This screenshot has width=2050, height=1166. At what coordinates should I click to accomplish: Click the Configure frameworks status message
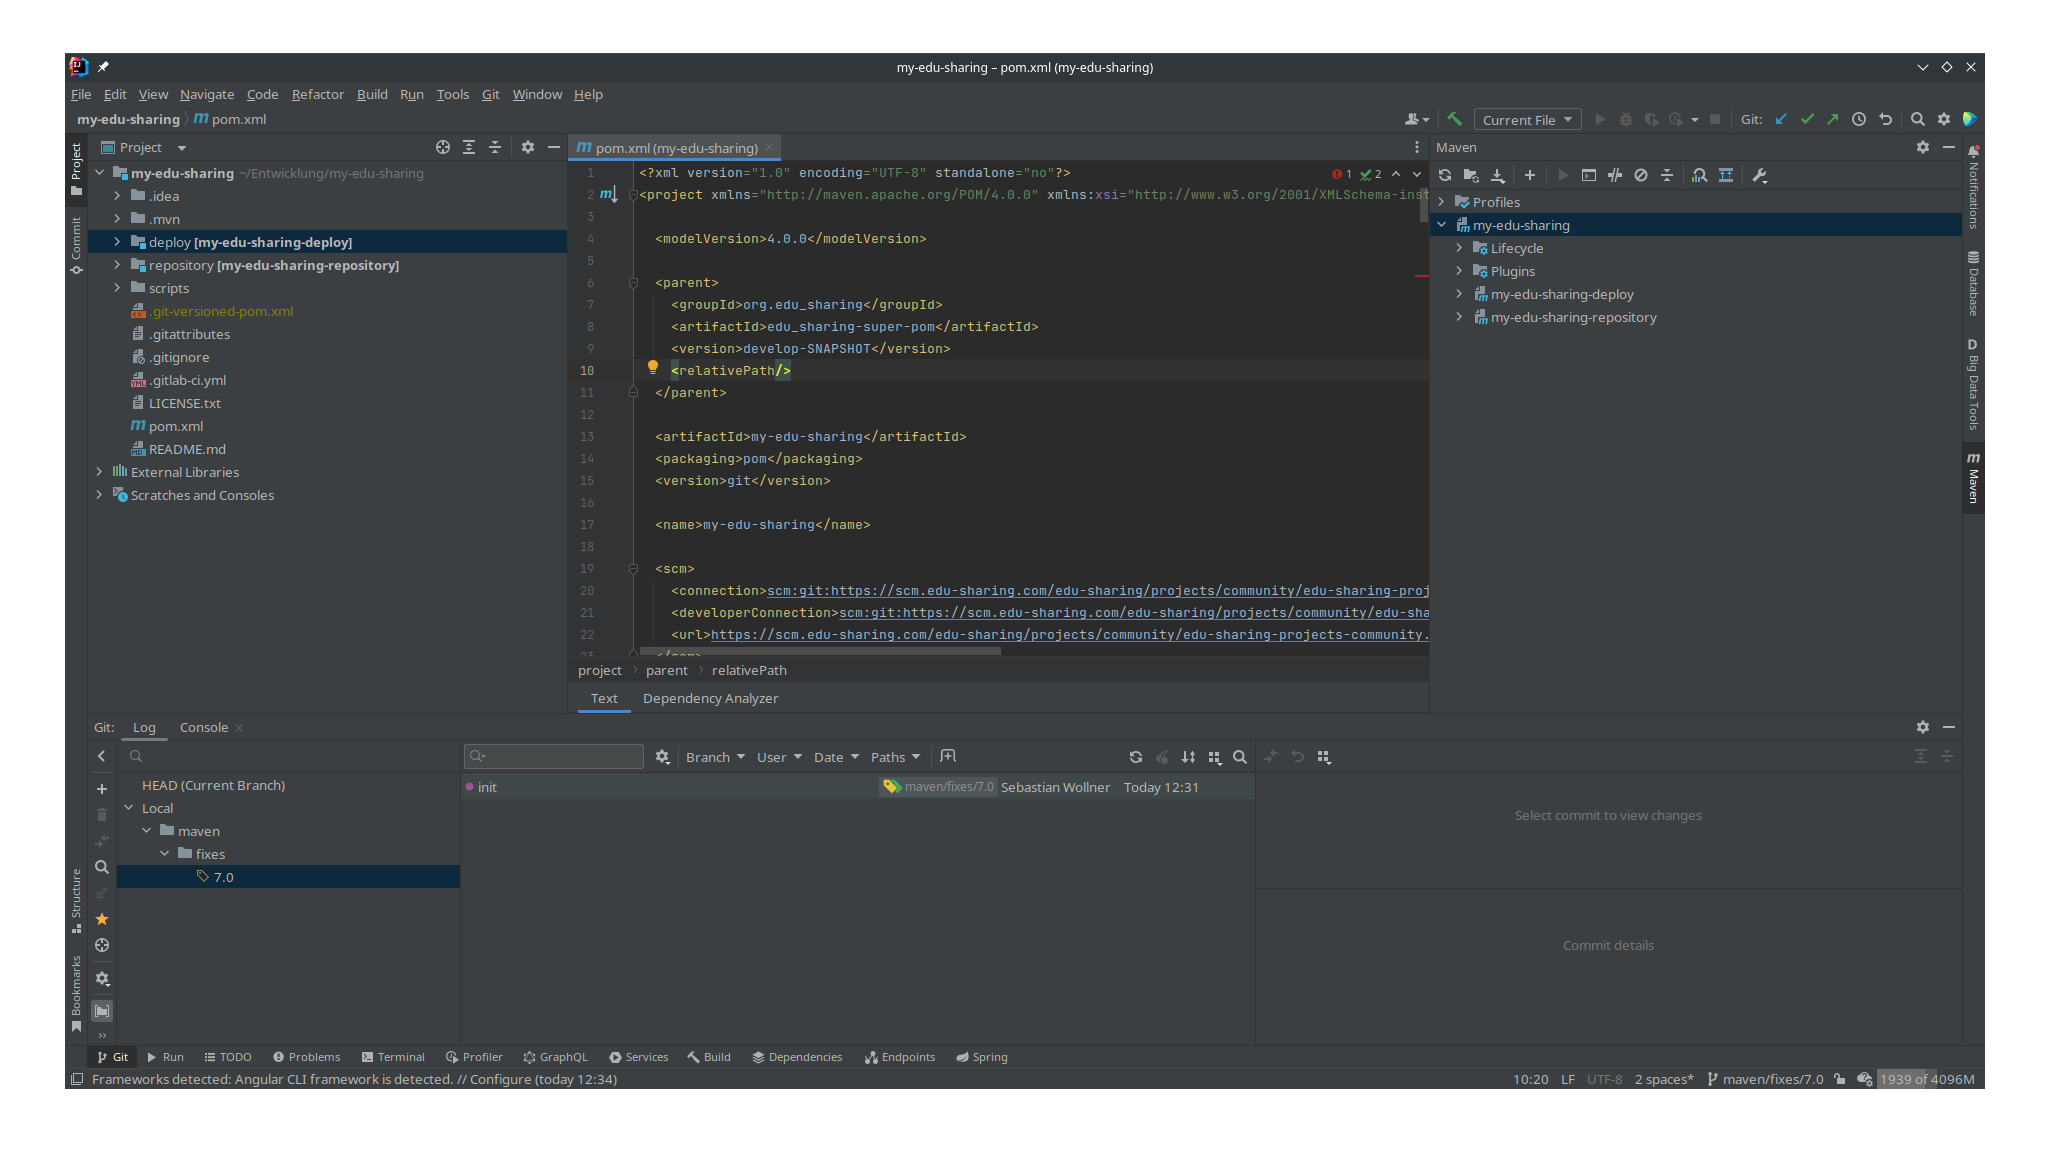(354, 1079)
